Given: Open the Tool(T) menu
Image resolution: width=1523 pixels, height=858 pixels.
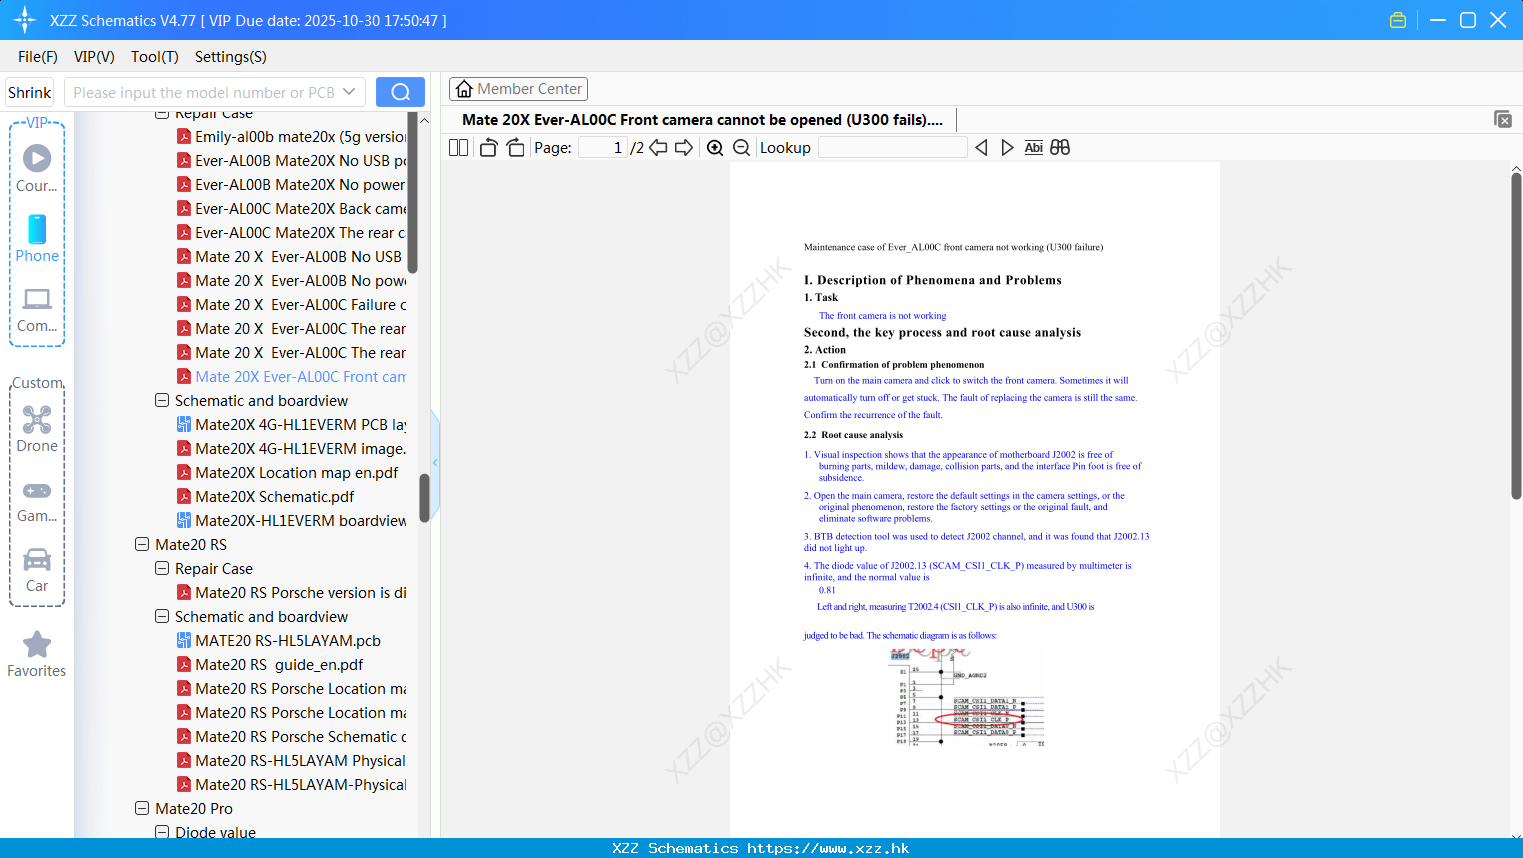Looking at the screenshot, I should (155, 57).
